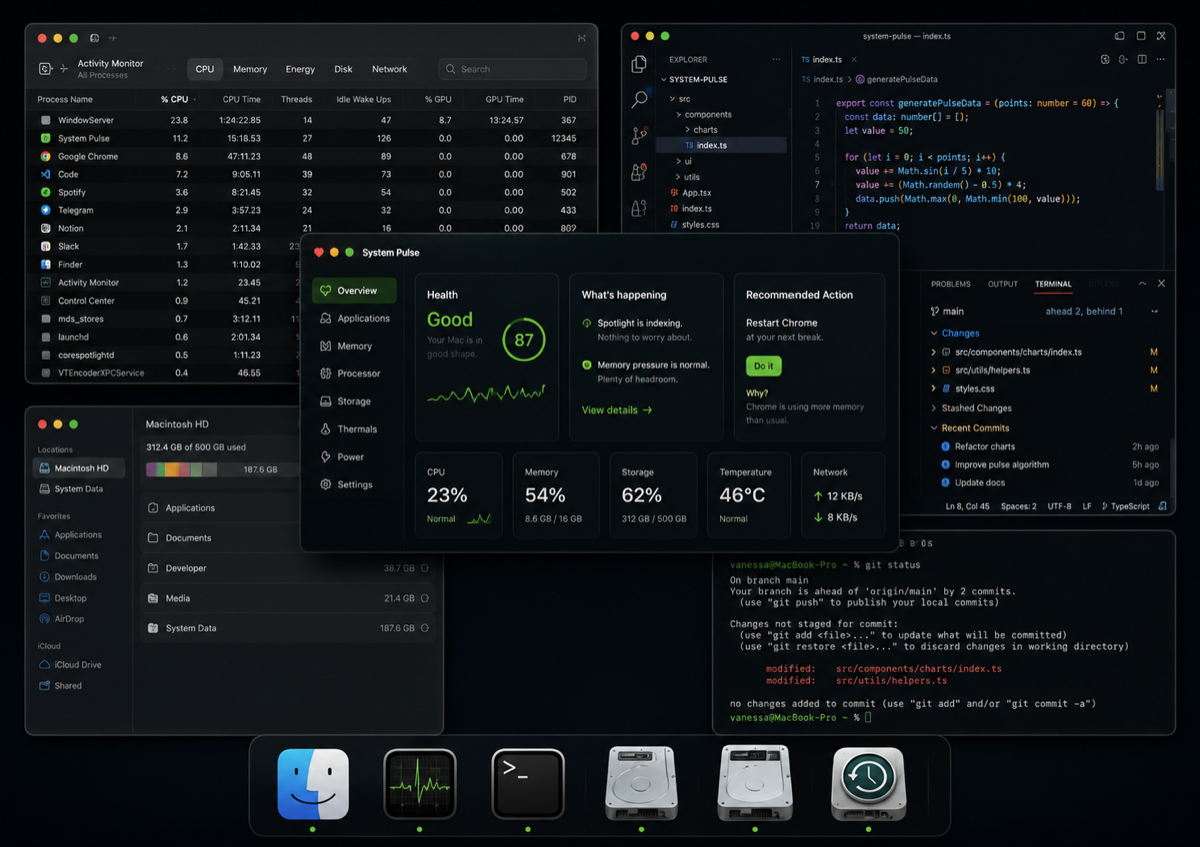Sort by % CPU column header

pos(174,99)
